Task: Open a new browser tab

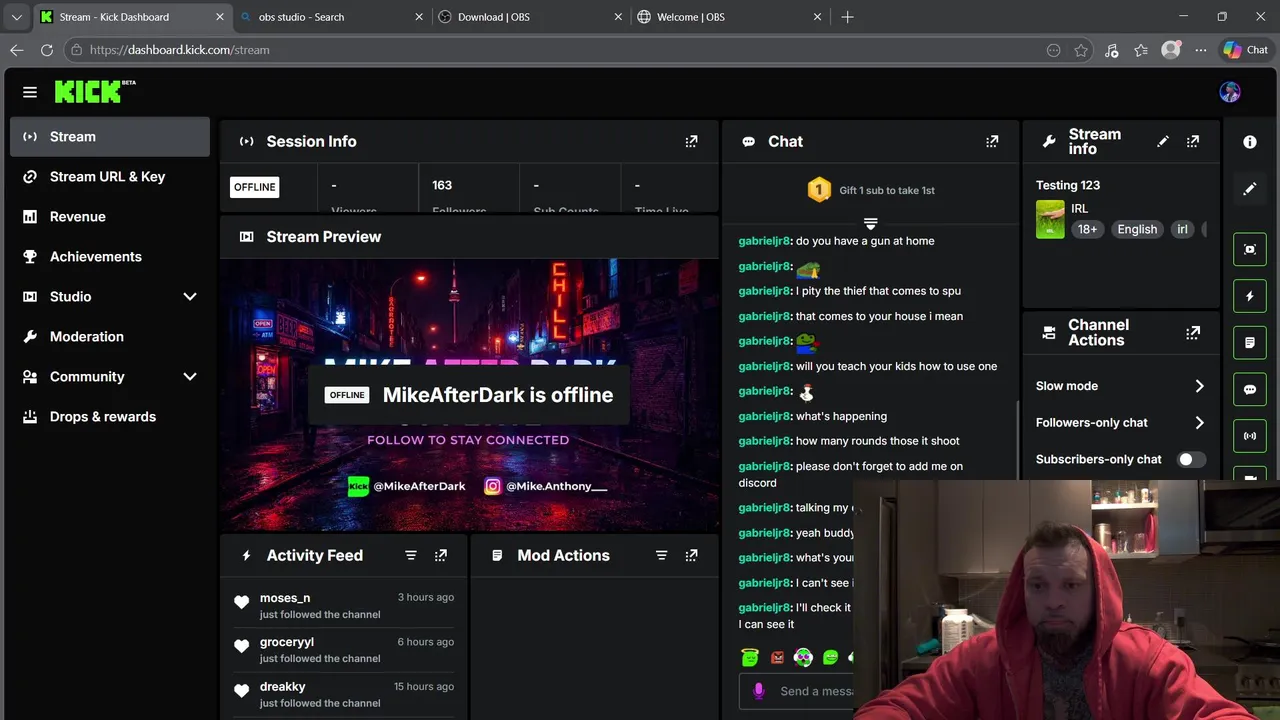Action: pyautogui.click(x=847, y=17)
